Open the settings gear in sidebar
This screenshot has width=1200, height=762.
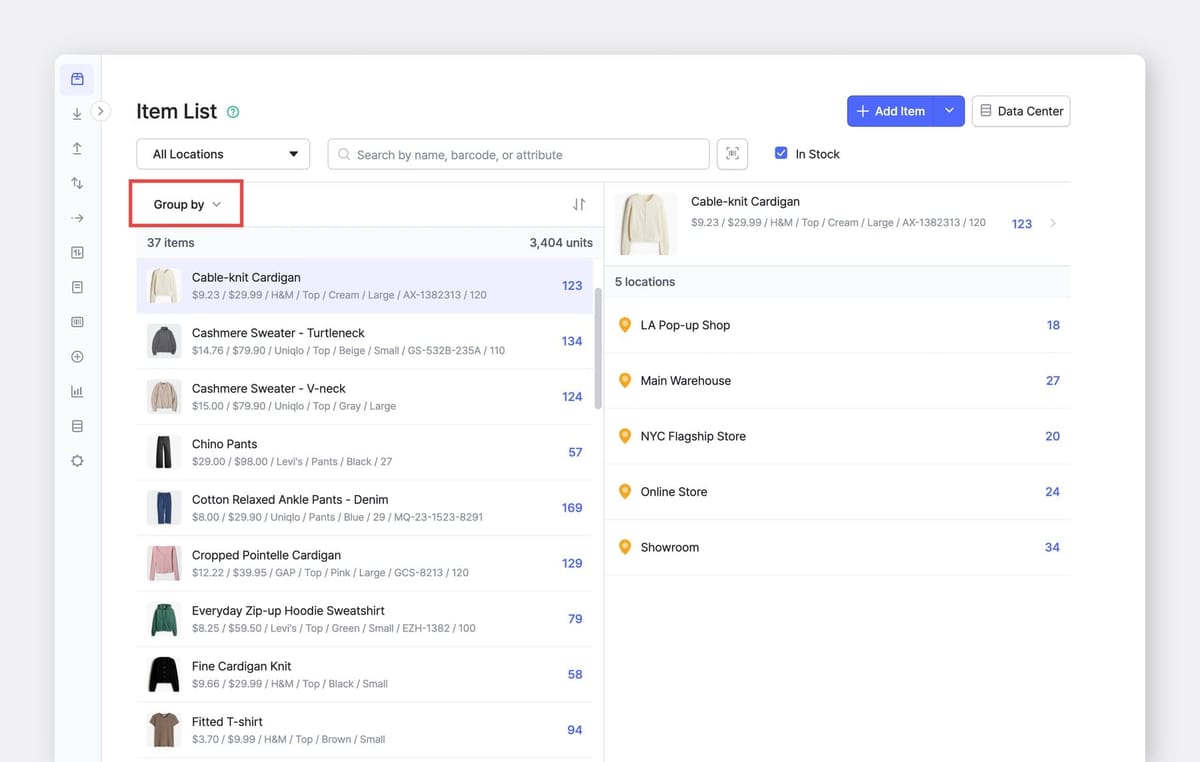tap(77, 461)
